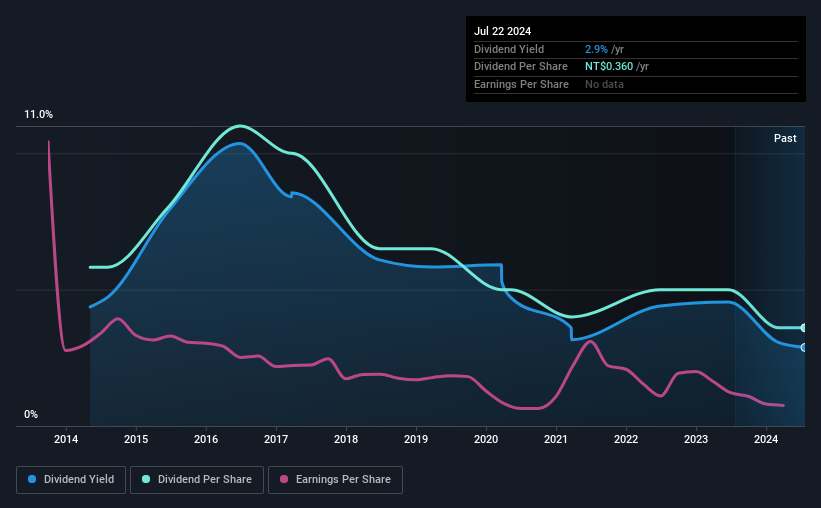The image size is (821, 508).
Task: Click the teal Dividend Per Share legend dot
Action: pyautogui.click(x=146, y=479)
